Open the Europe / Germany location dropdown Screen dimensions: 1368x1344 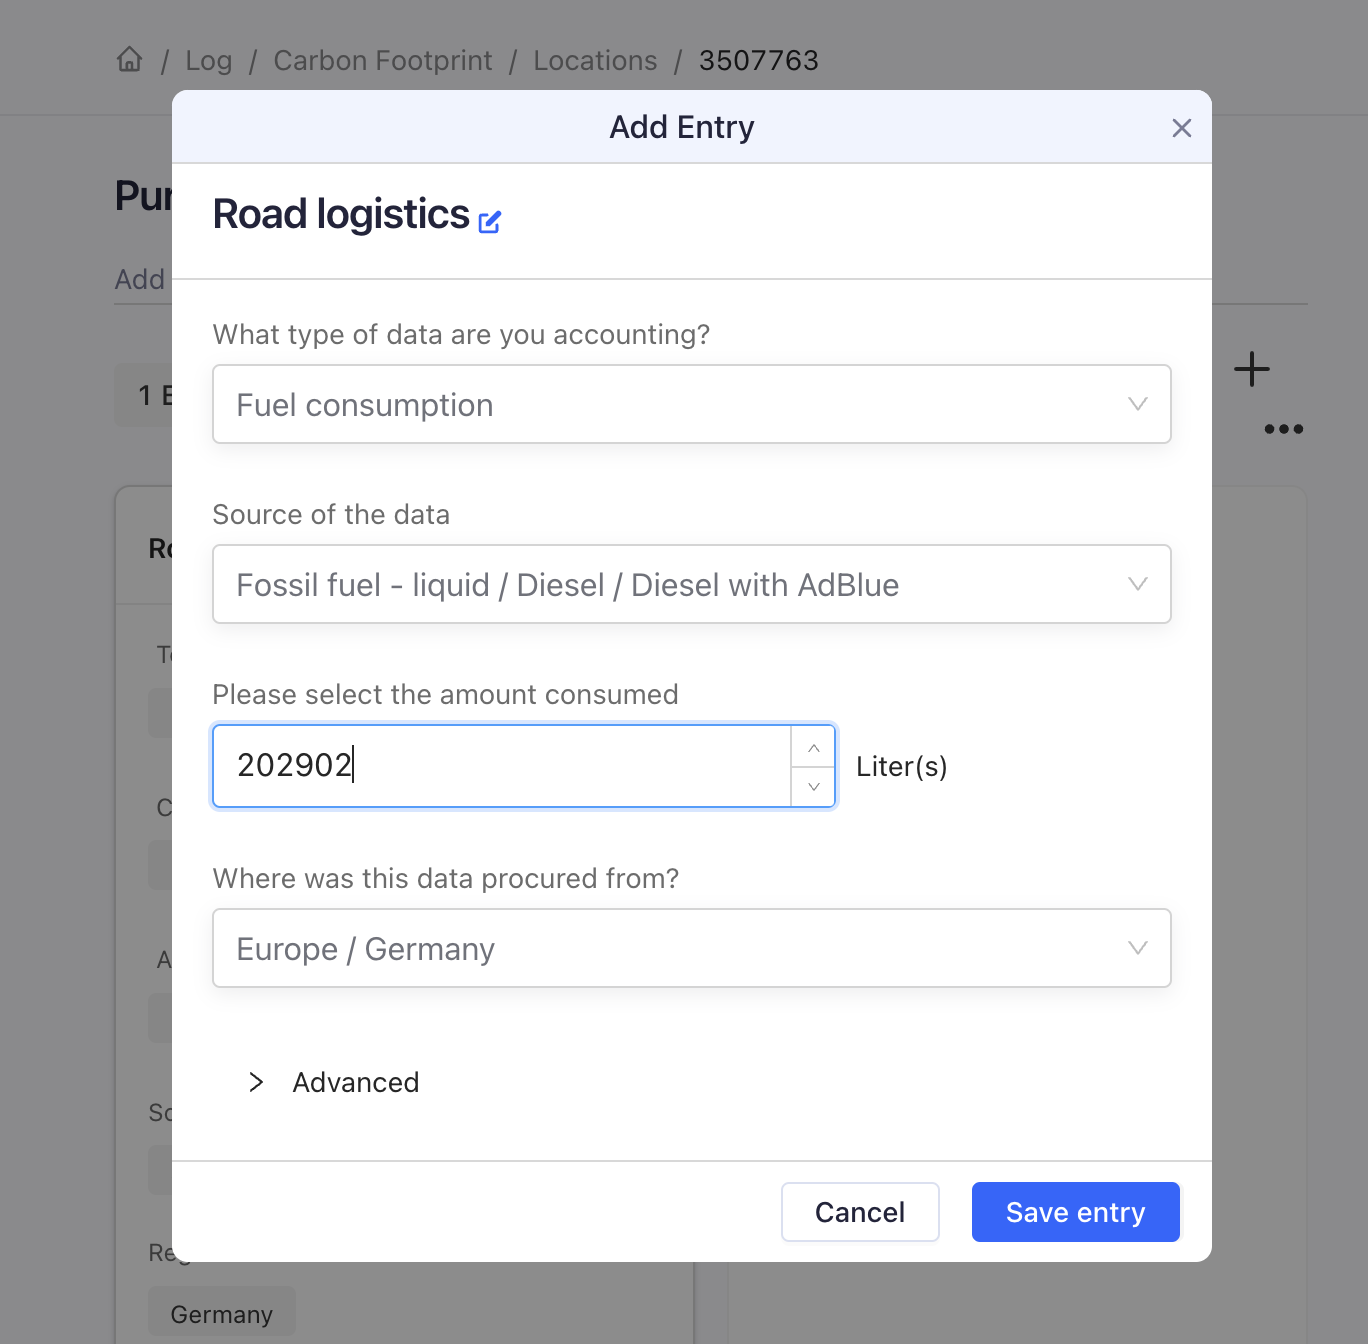(692, 948)
